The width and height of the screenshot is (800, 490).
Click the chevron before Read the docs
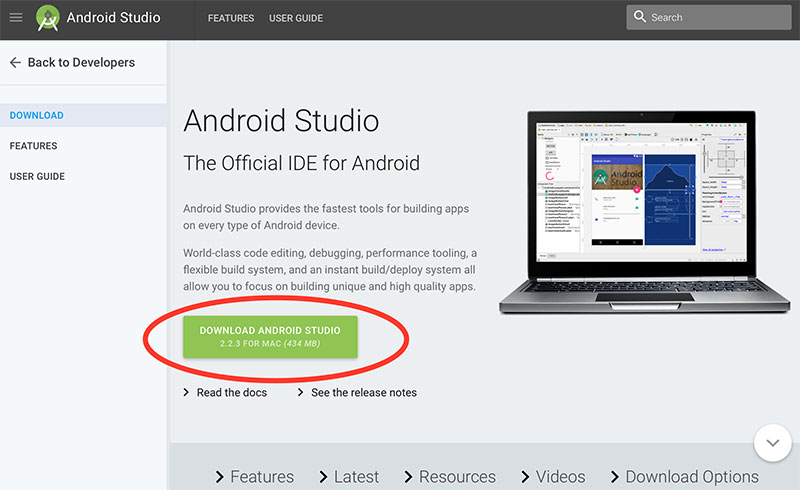pyautogui.click(x=186, y=392)
